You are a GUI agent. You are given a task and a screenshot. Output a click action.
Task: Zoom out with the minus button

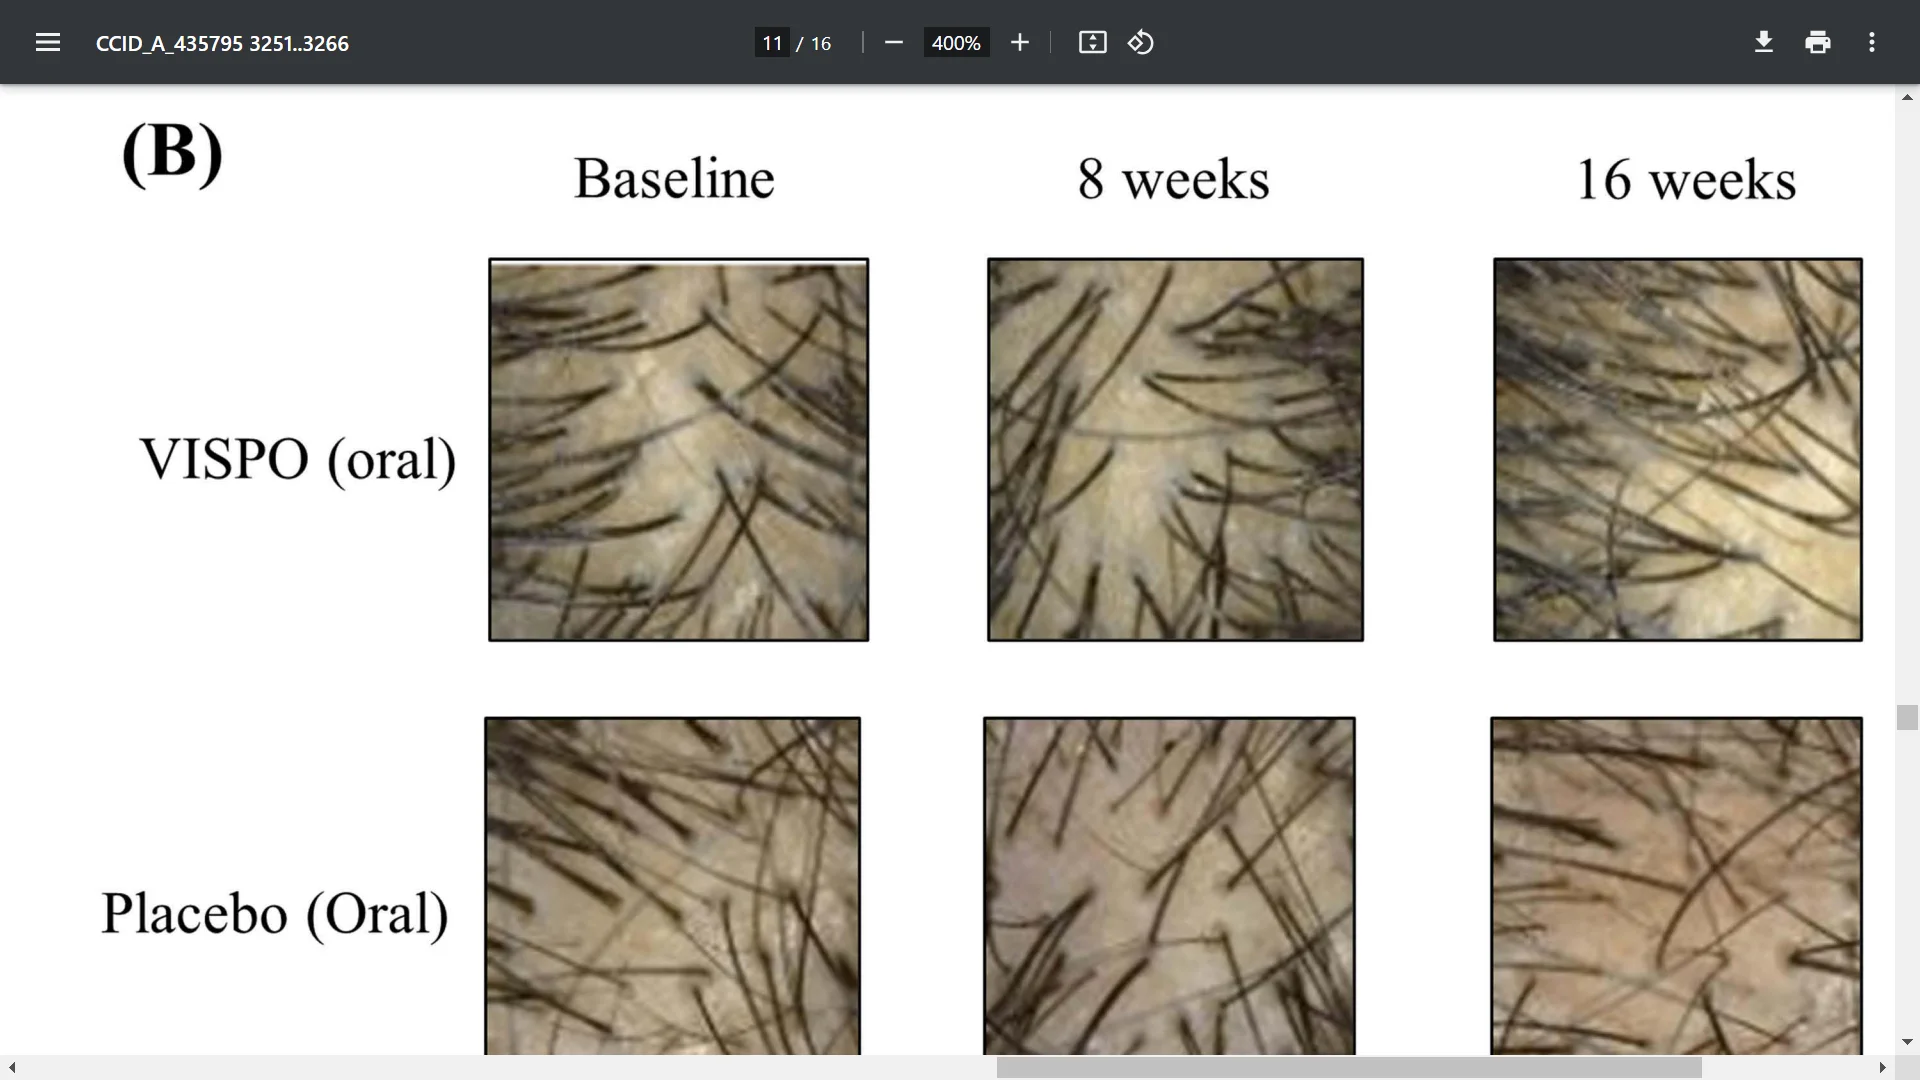(x=894, y=42)
